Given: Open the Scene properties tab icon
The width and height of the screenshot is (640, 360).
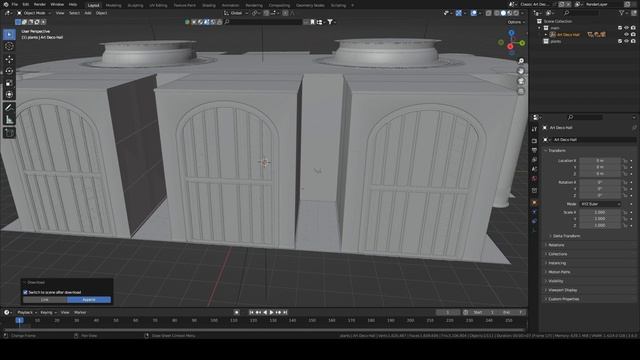Looking at the screenshot, I should 534,169.
